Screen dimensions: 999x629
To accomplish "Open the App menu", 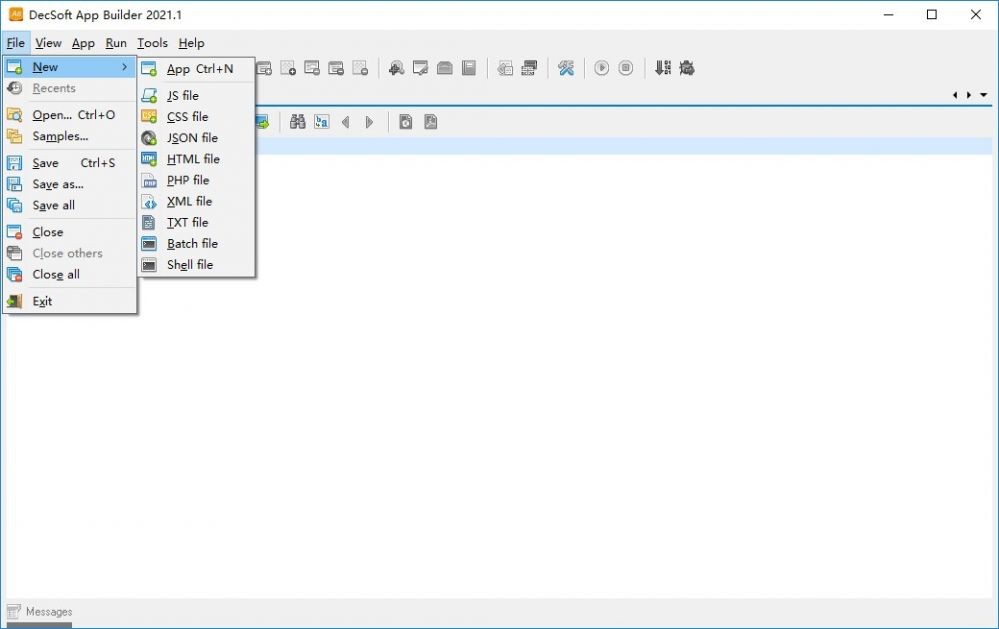I will 83,43.
